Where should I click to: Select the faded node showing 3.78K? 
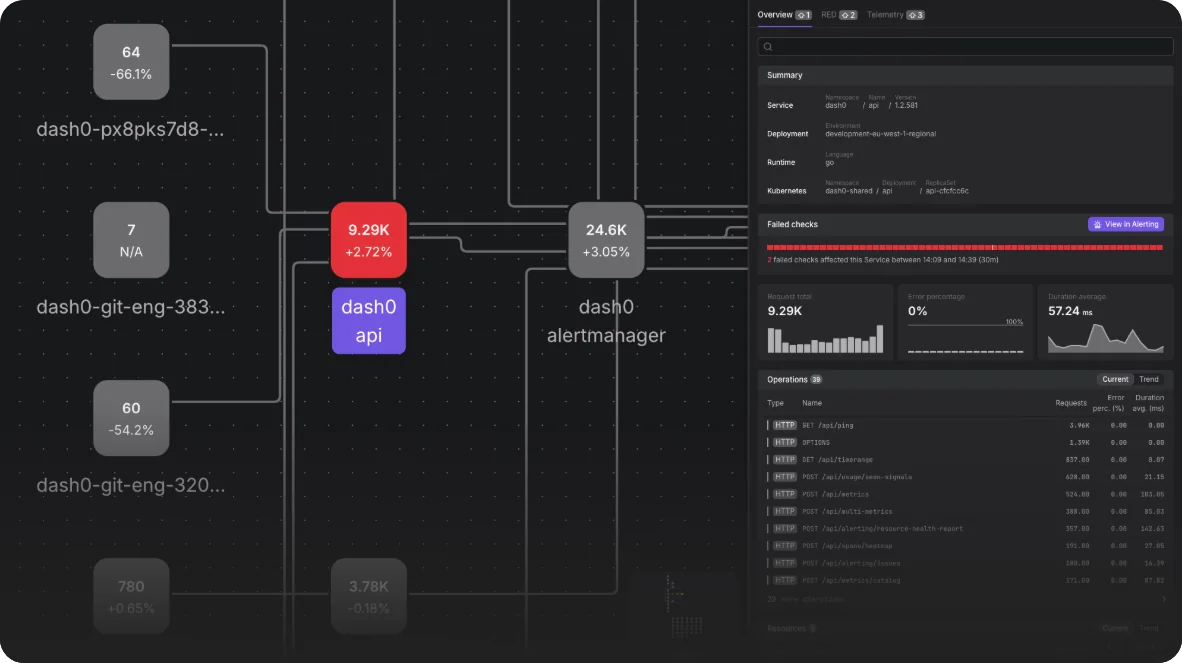coord(369,596)
